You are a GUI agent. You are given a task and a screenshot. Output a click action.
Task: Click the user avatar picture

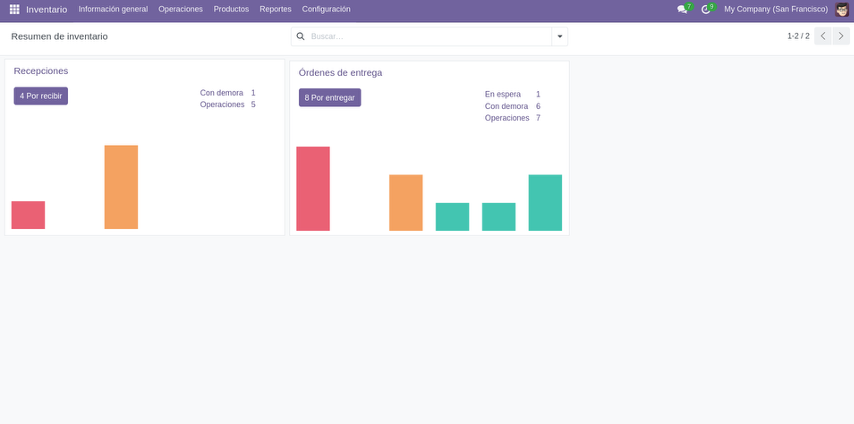841,9
